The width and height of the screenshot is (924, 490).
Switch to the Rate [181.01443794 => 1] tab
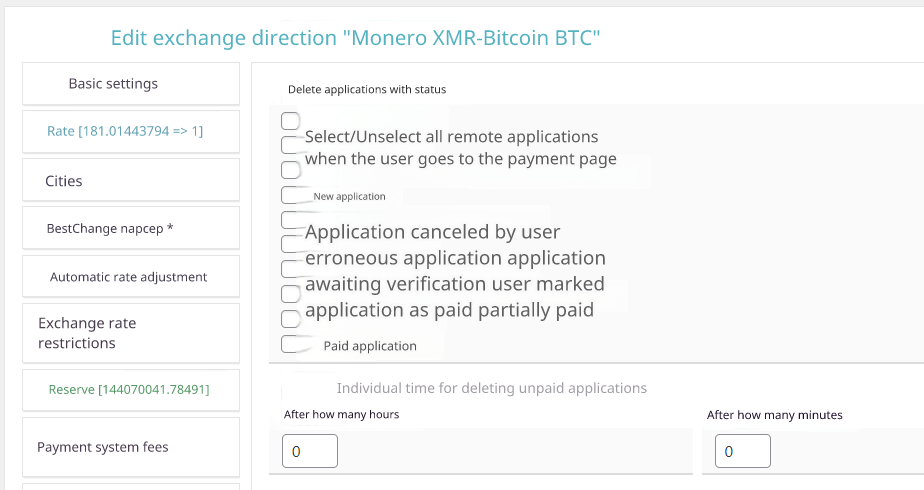tap(130, 131)
